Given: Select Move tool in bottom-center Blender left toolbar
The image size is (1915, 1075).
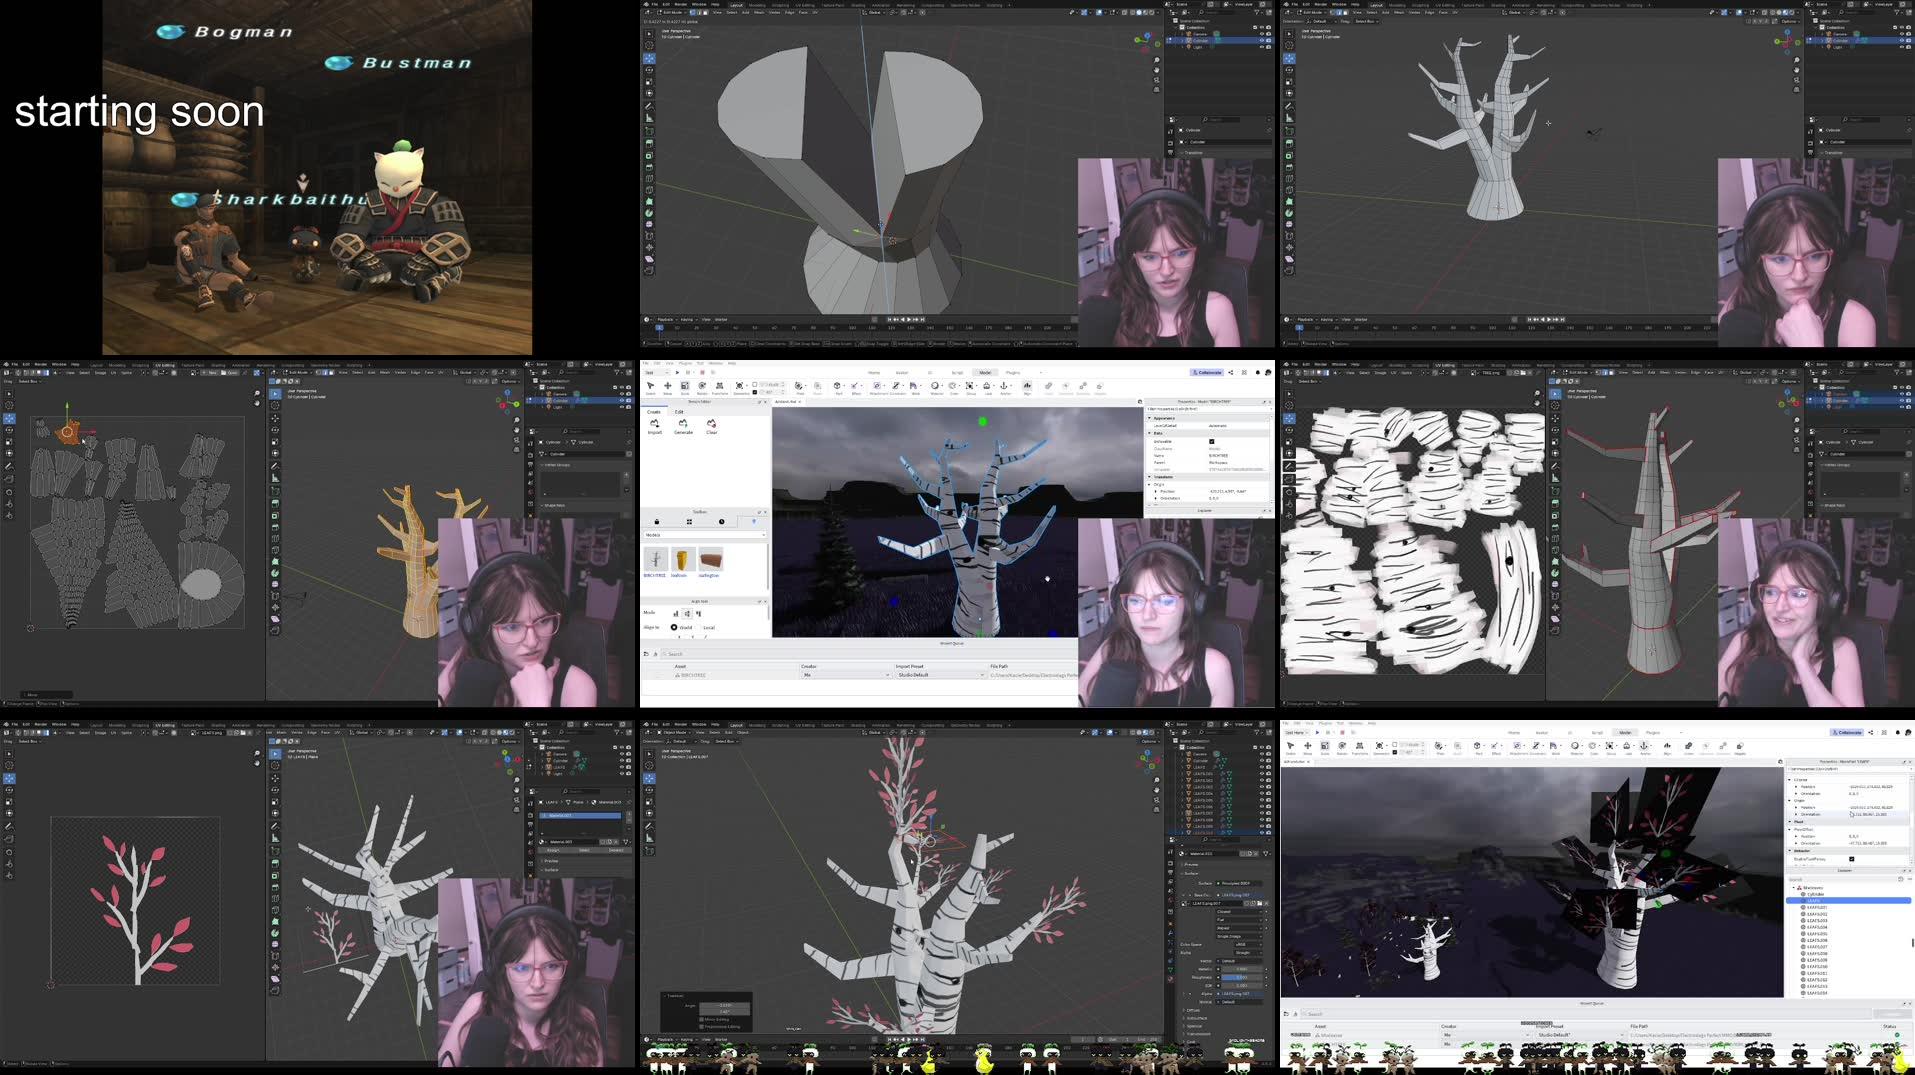Looking at the screenshot, I should click(649, 777).
